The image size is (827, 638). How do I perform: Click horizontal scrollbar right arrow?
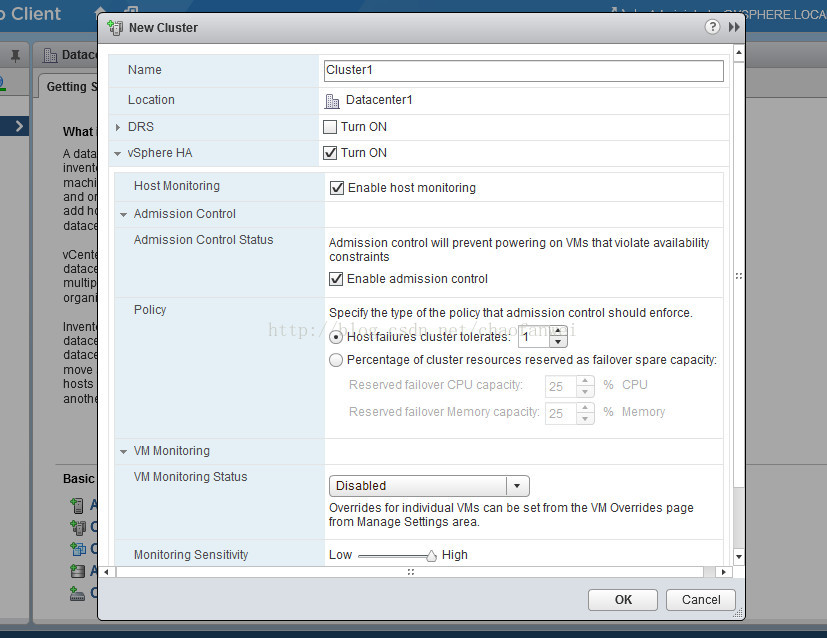click(x=723, y=572)
